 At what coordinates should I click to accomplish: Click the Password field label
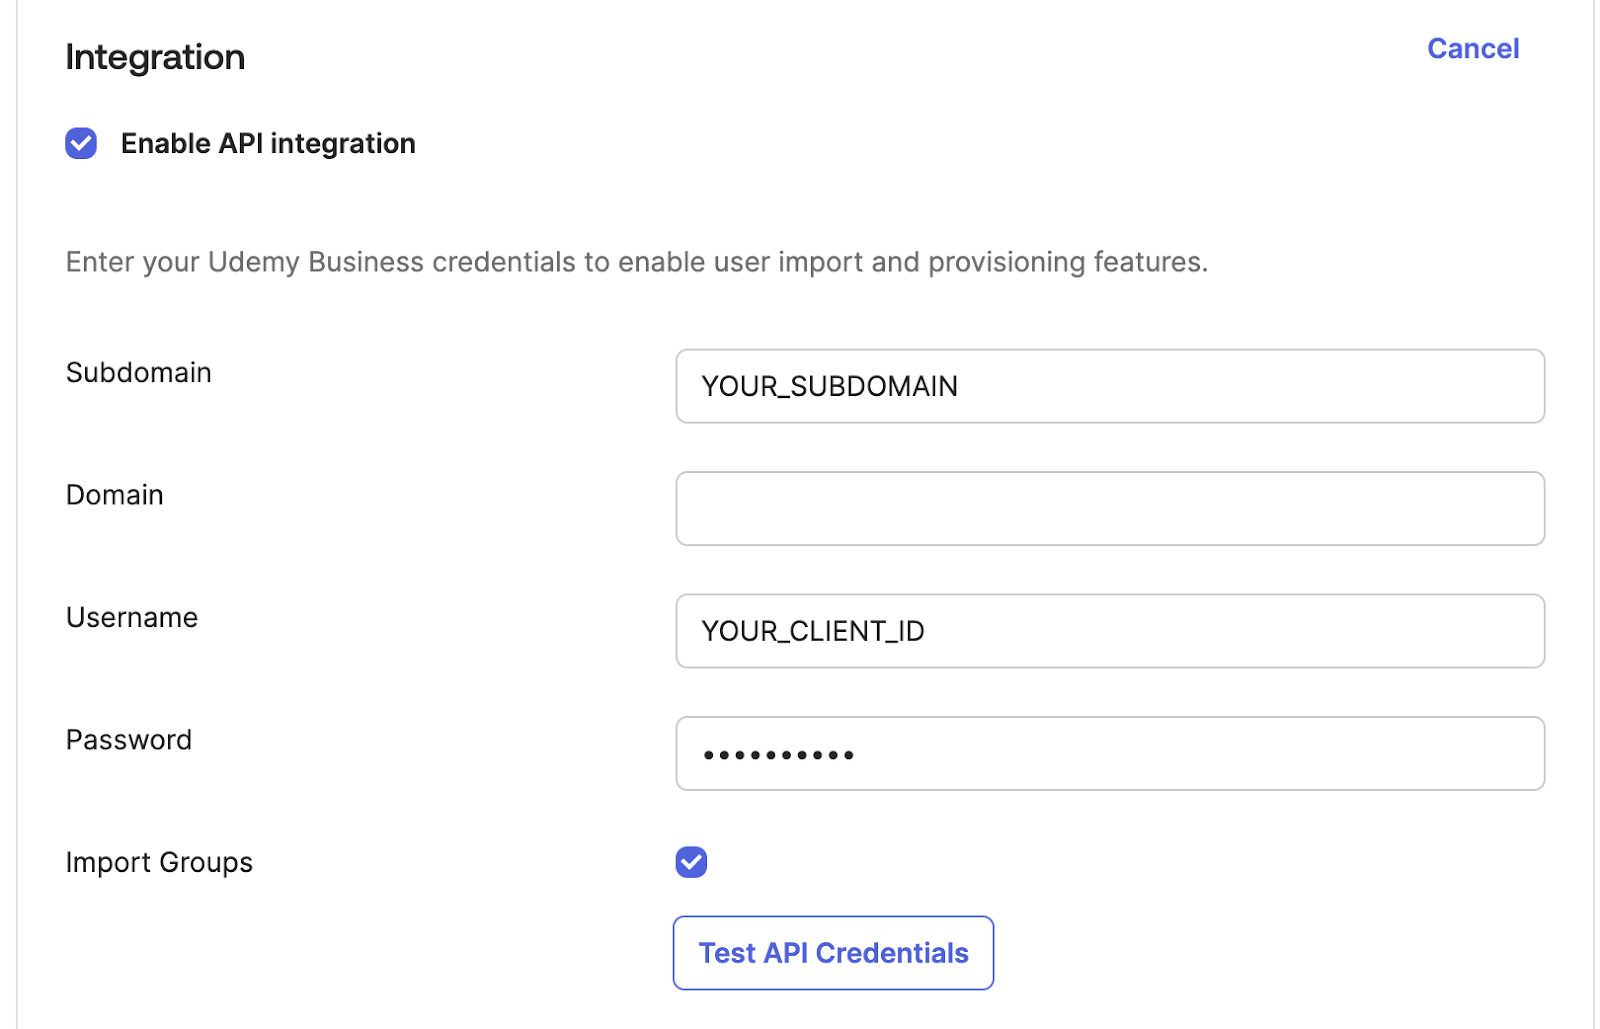[x=128, y=740]
